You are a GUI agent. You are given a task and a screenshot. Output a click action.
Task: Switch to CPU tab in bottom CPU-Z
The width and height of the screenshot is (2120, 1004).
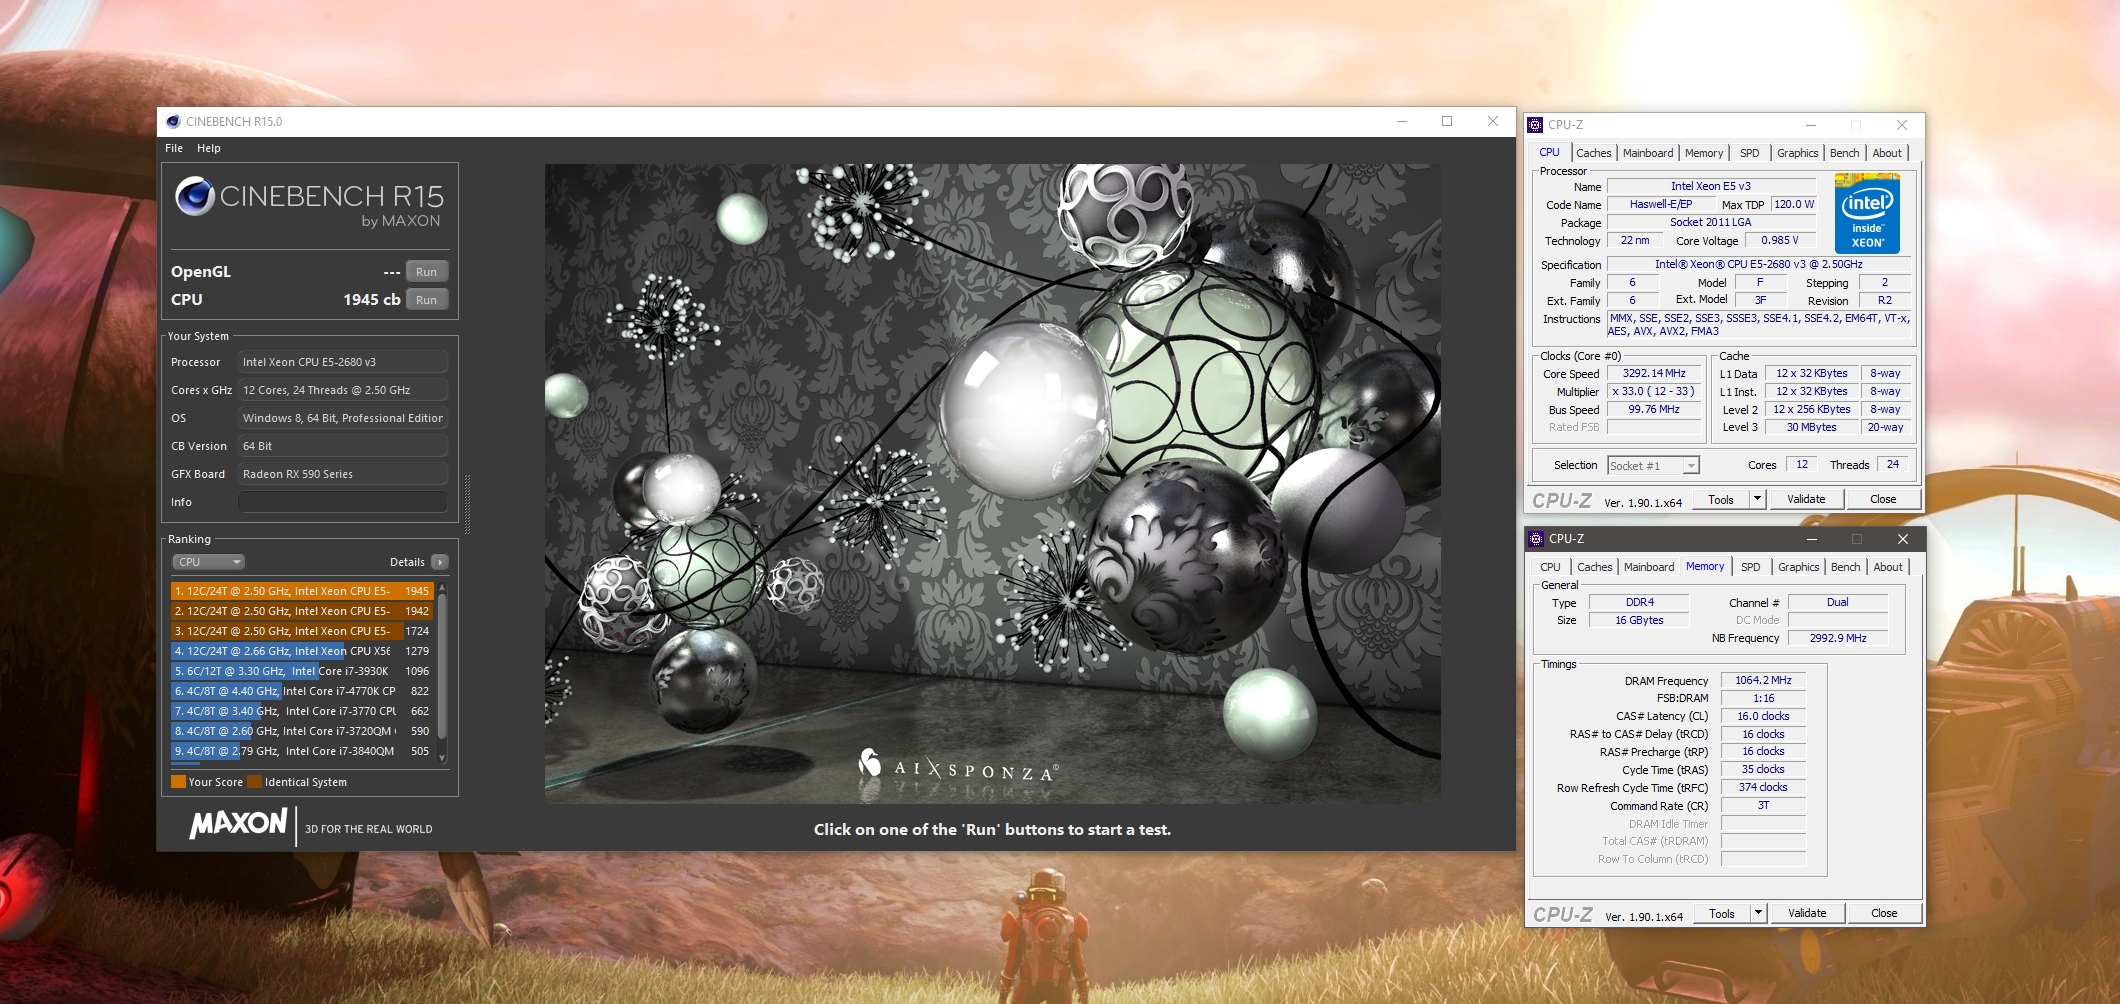point(1550,567)
